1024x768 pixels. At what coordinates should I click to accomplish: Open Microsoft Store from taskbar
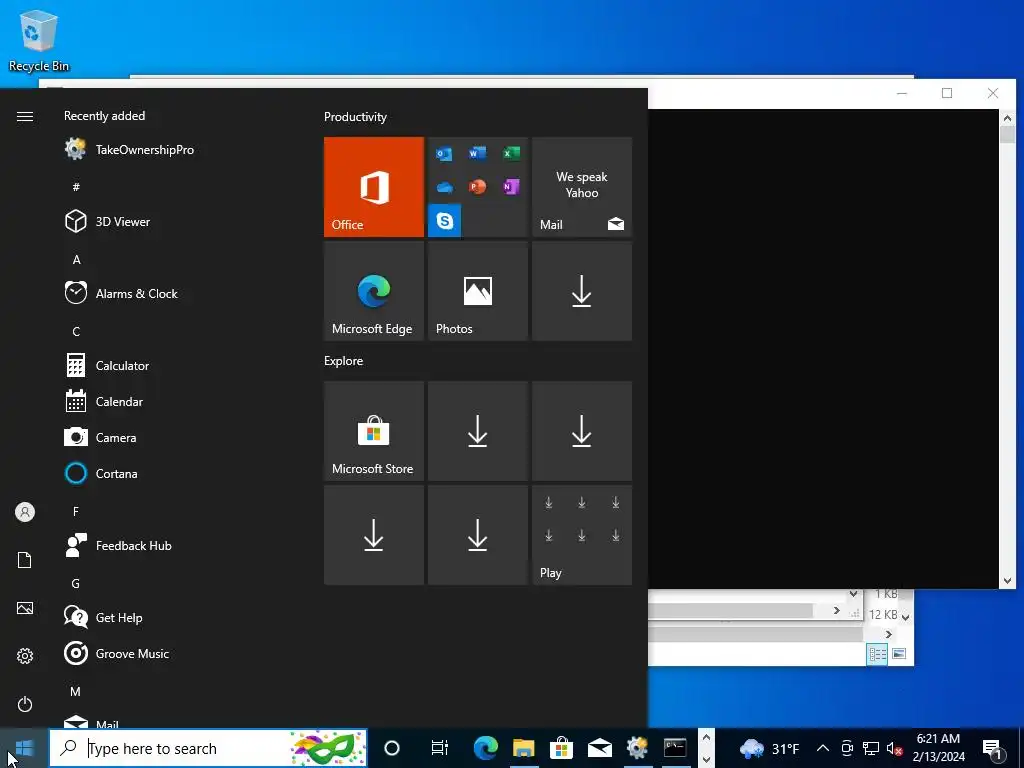click(561, 748)
